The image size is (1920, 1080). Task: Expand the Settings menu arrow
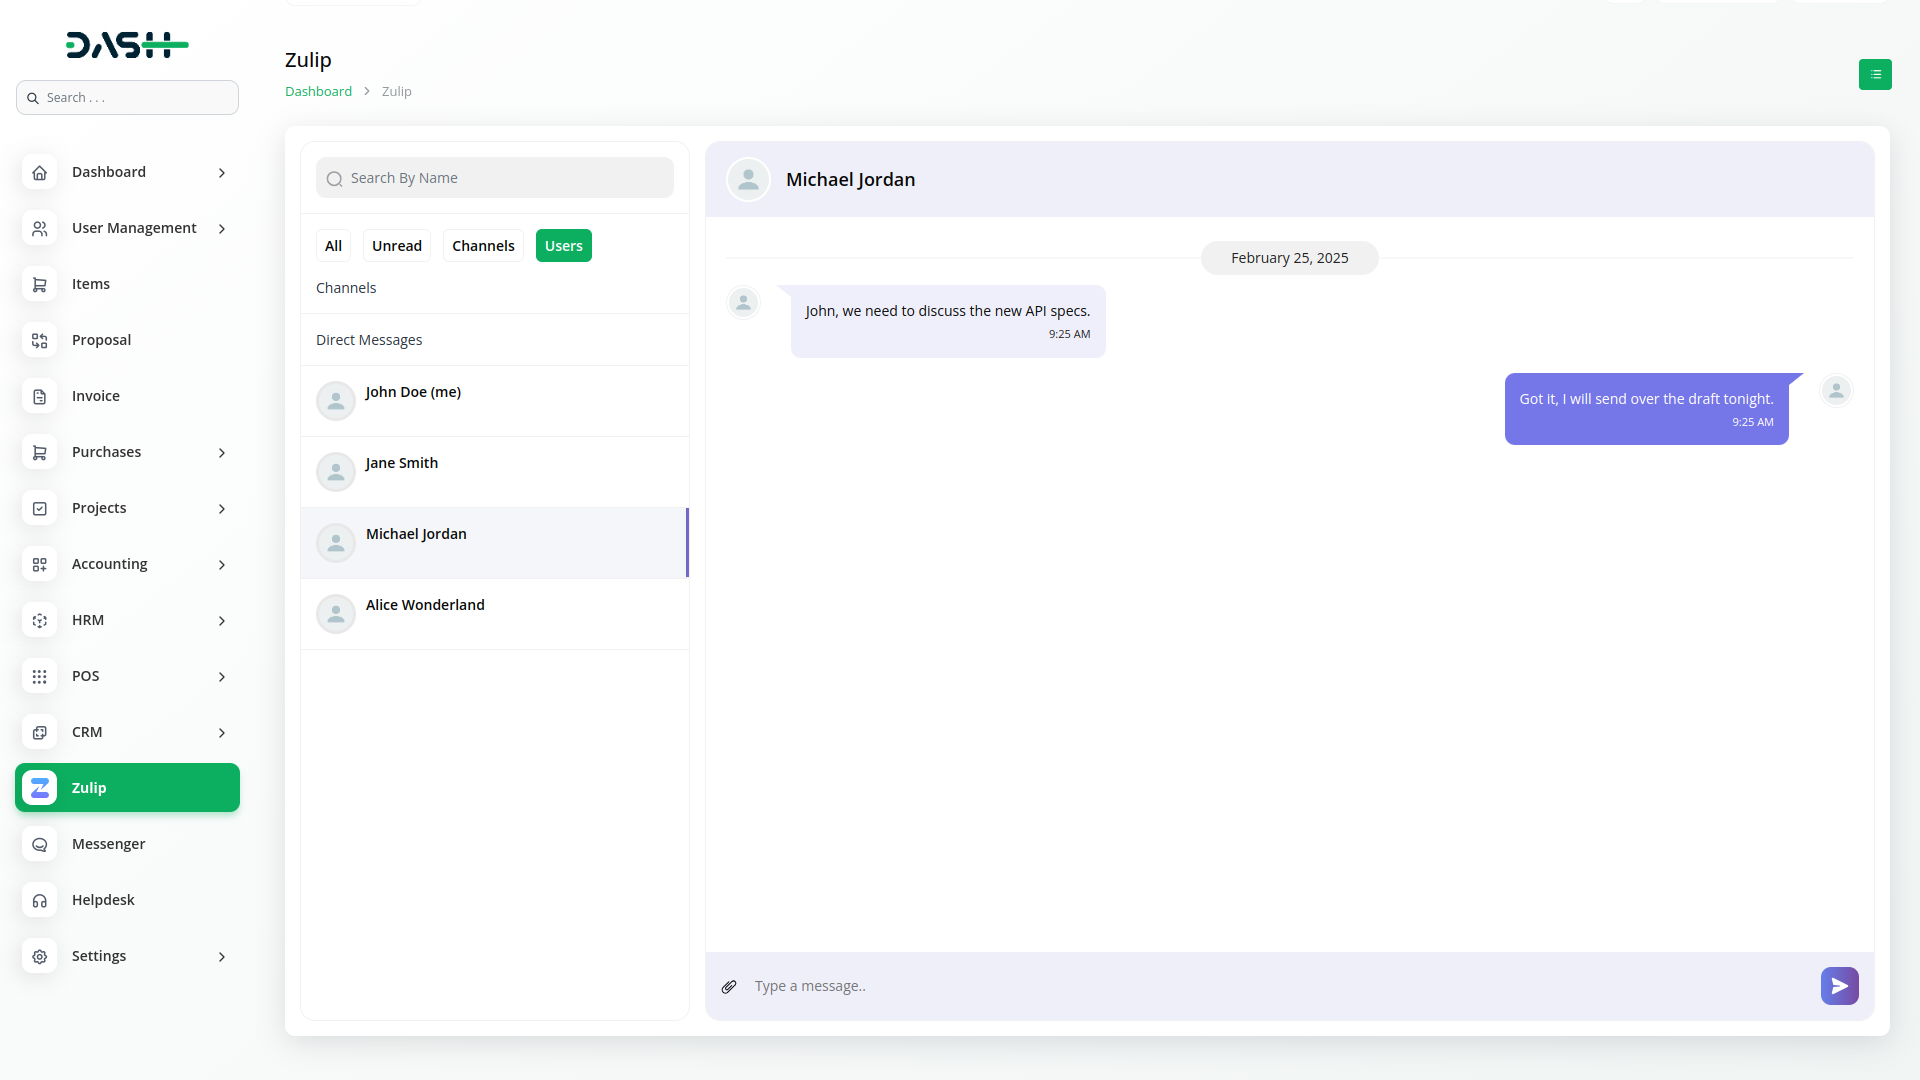(222, 957)
